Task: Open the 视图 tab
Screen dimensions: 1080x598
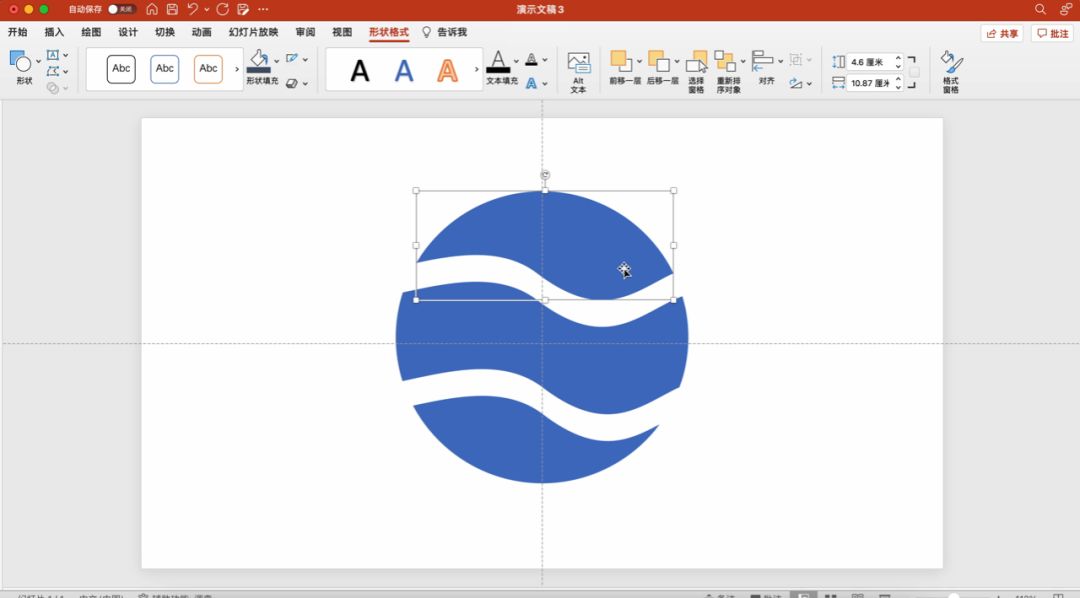Action: tap(342, 32)
